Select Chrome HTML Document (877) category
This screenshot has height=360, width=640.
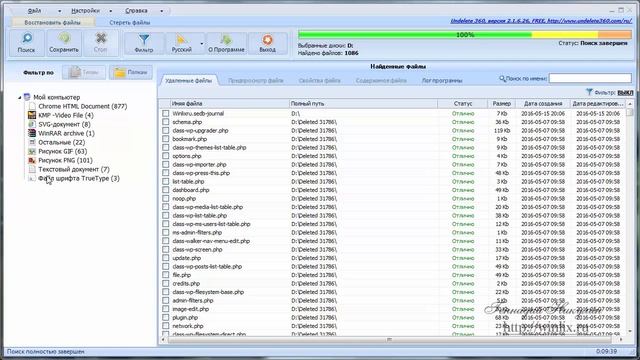pos(82,106)
